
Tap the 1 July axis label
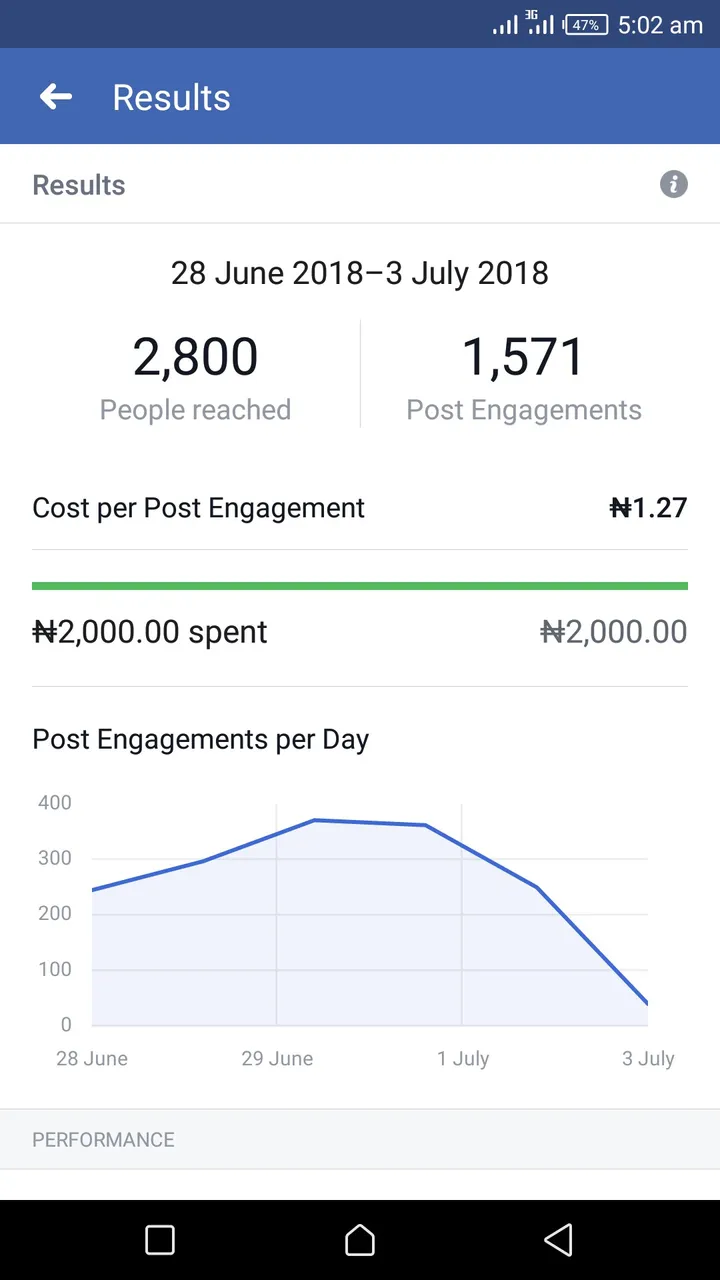click(x=463, y=1058)
